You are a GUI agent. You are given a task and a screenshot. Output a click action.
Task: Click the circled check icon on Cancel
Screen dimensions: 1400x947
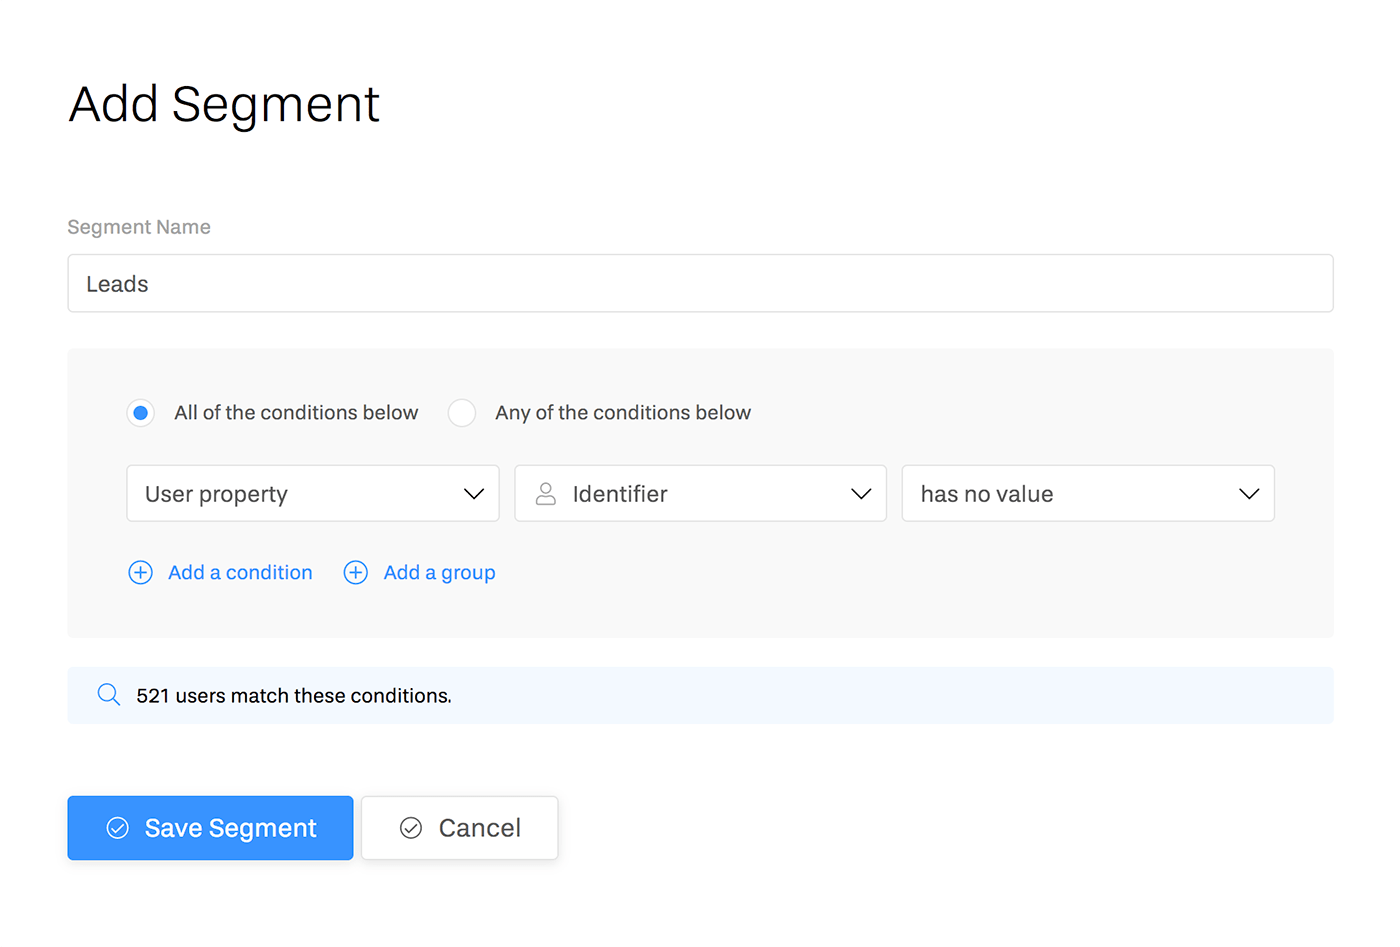point(411,828)
